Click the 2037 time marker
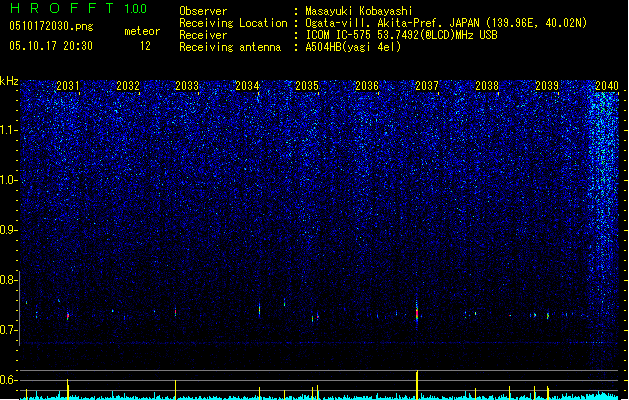Image resolution: width=629 pixels, height=400 pixels. click(427, 86)
